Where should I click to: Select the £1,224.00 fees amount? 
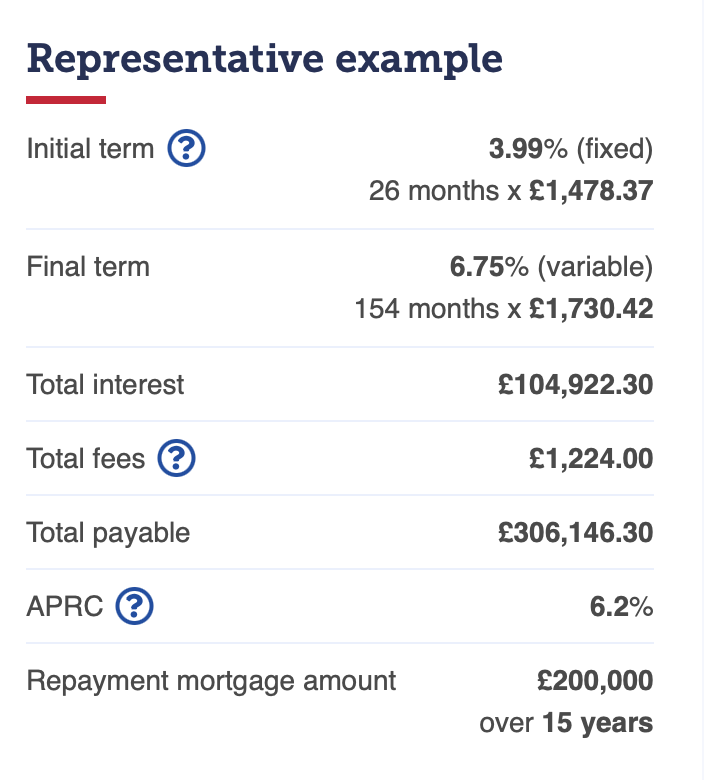tap(591, 459)
